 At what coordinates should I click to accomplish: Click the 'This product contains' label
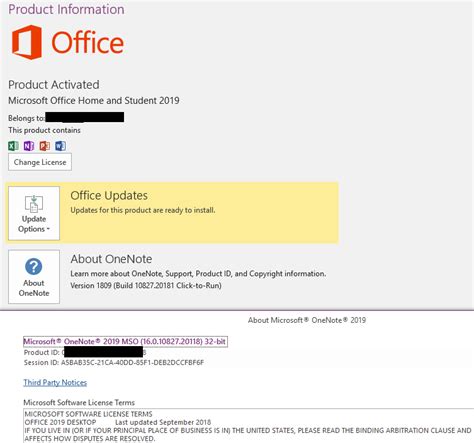[x=44, y=130]
